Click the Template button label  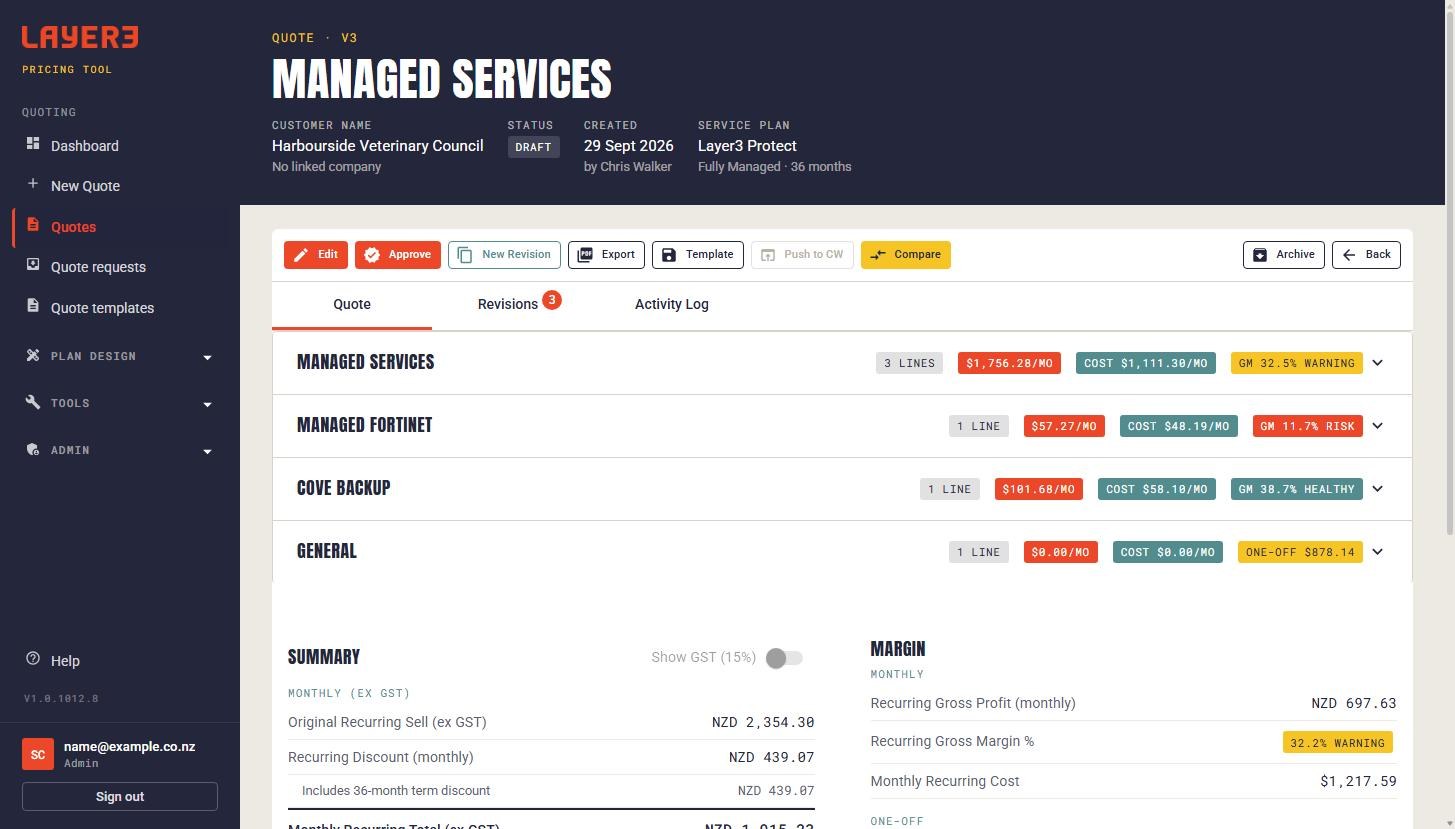point(709,255)
